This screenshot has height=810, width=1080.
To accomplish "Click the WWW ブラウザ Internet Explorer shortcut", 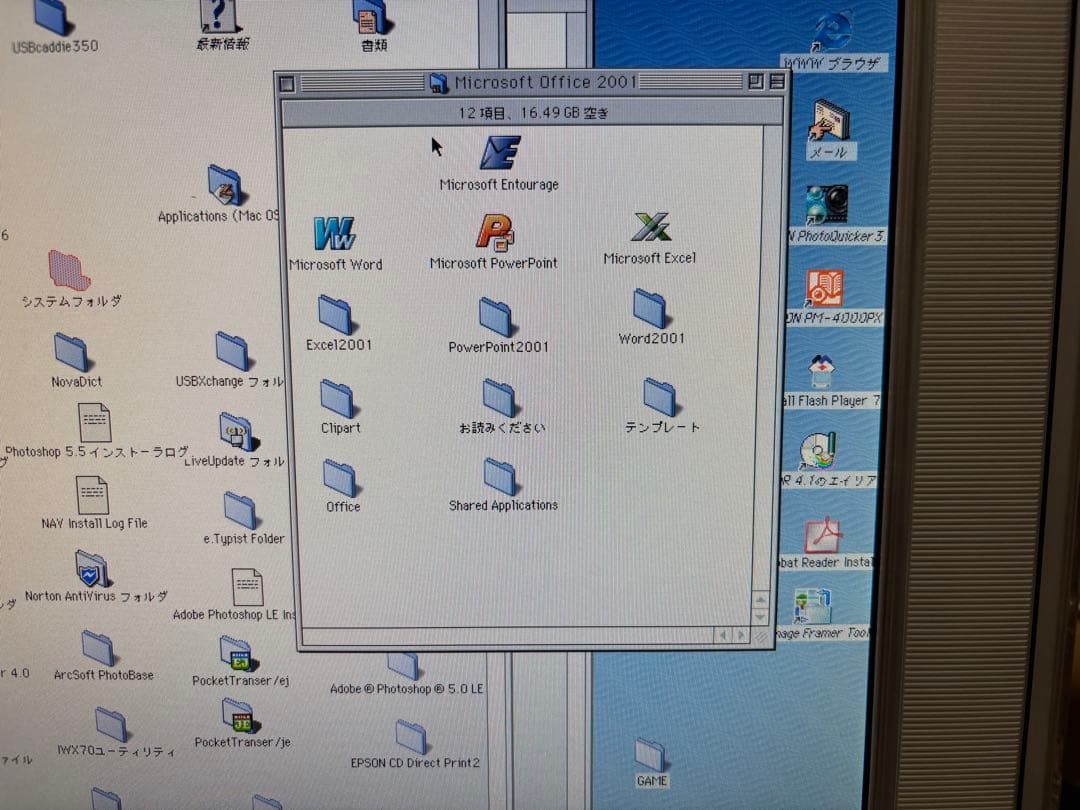I will click(x=832, y=33).
